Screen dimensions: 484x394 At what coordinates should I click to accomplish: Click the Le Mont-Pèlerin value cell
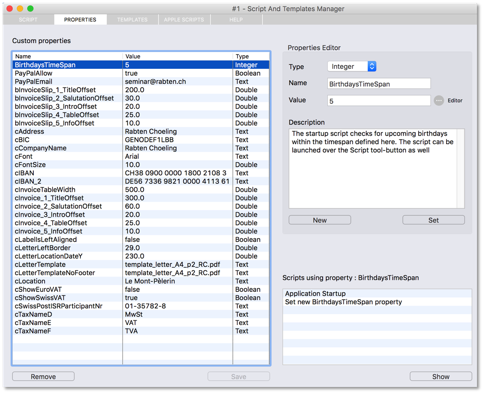tap(178, 281)
